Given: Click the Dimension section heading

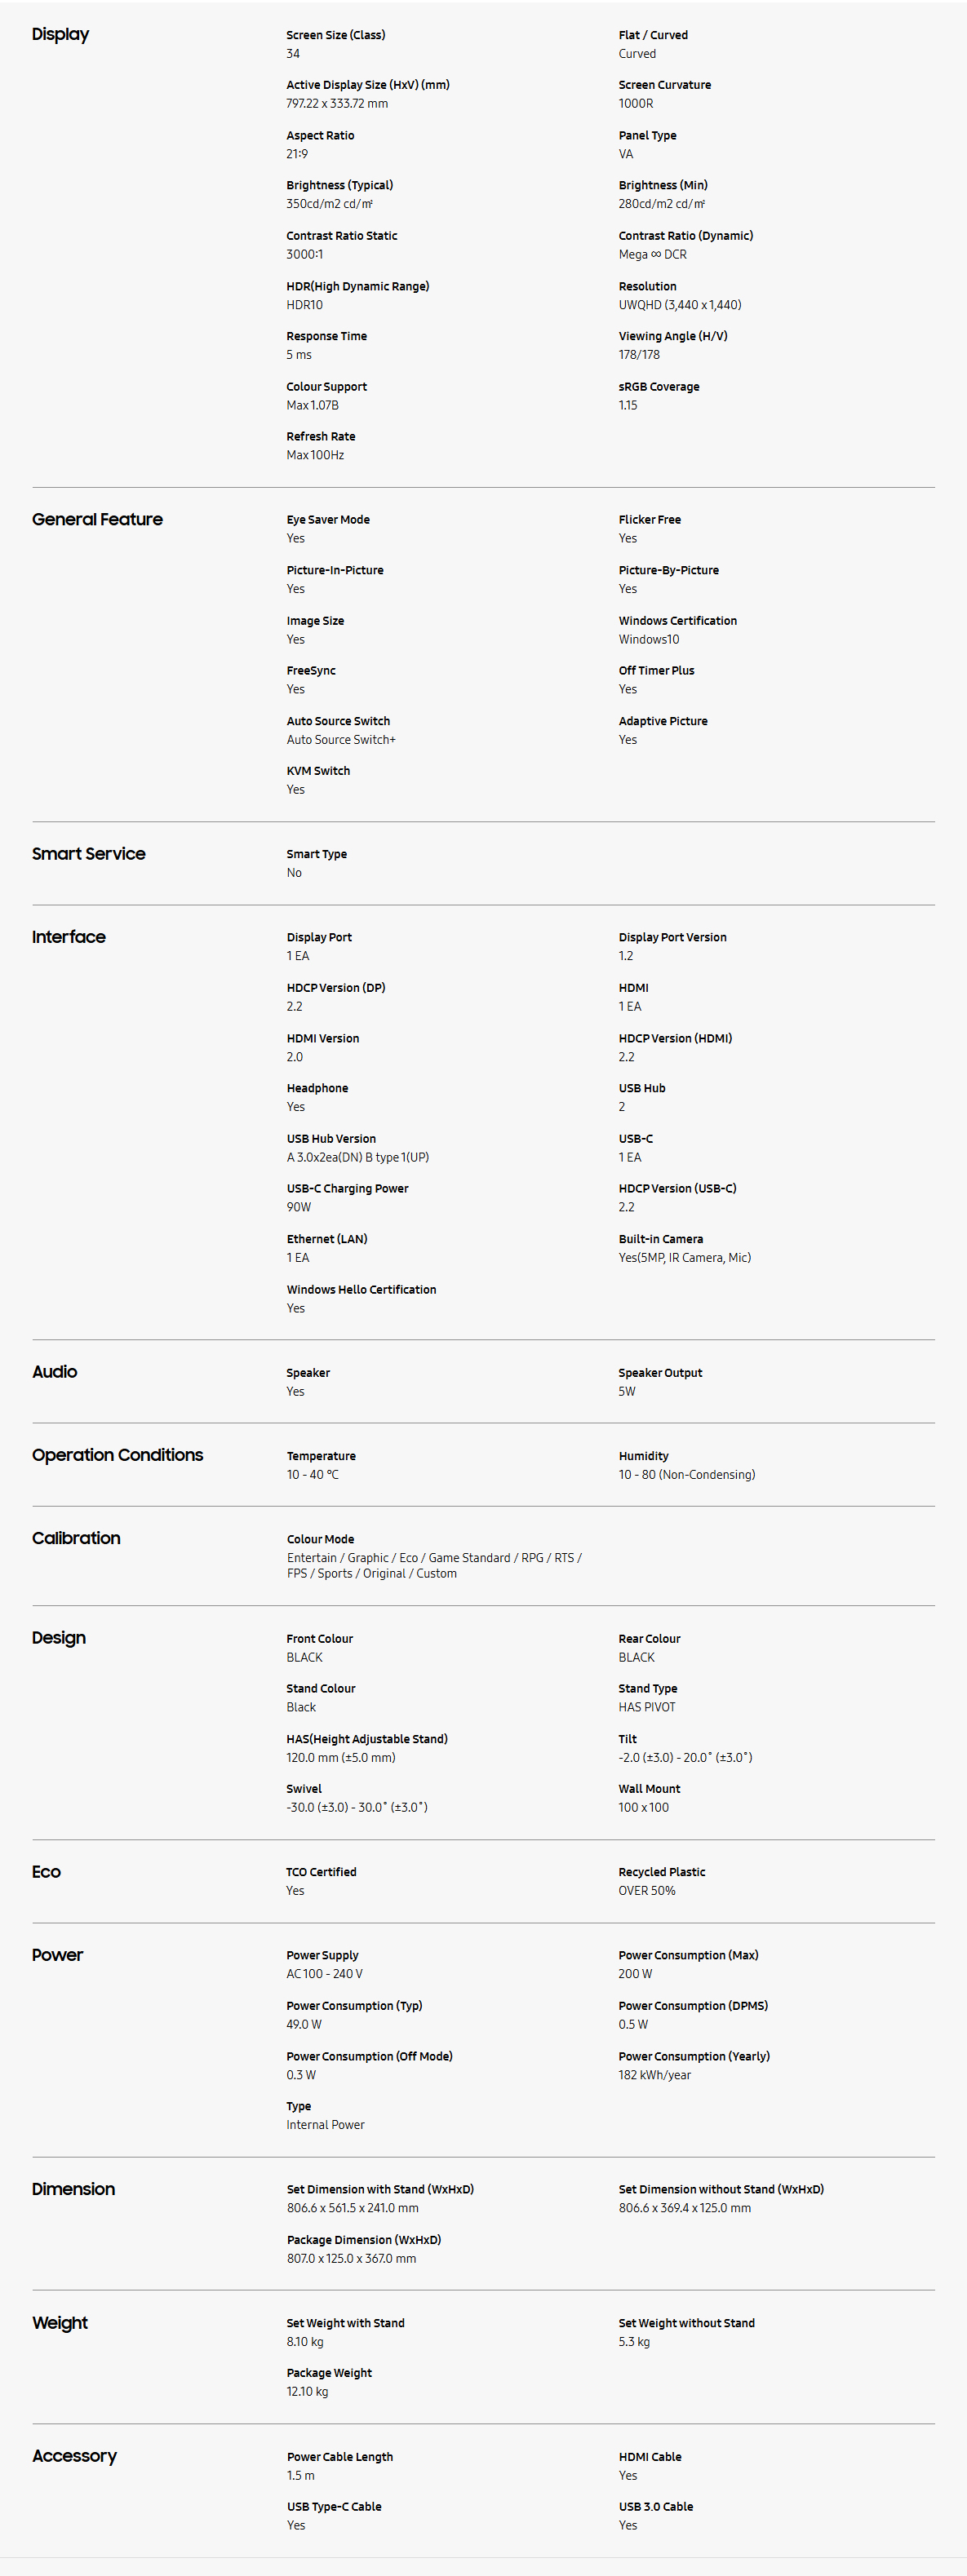Looking at the screenshot, I should [73, 2188].
